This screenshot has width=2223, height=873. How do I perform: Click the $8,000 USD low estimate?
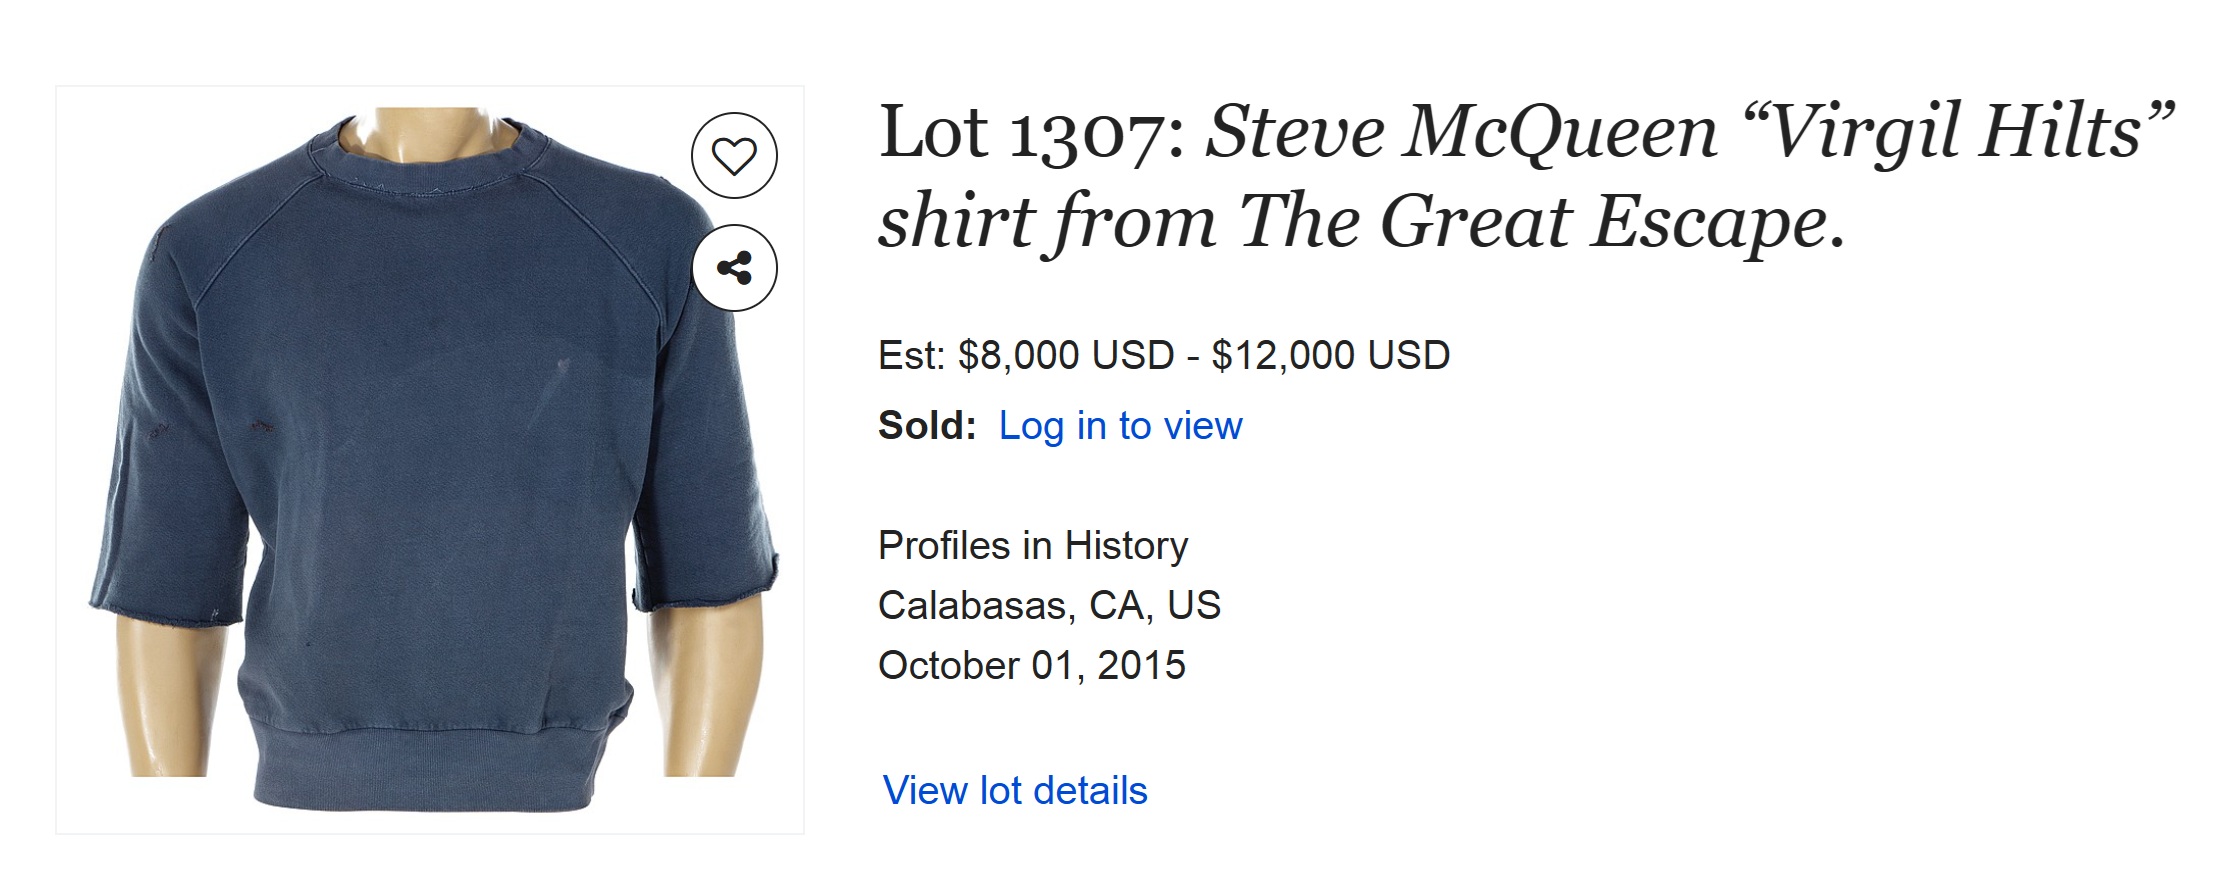pos(1066,356)
